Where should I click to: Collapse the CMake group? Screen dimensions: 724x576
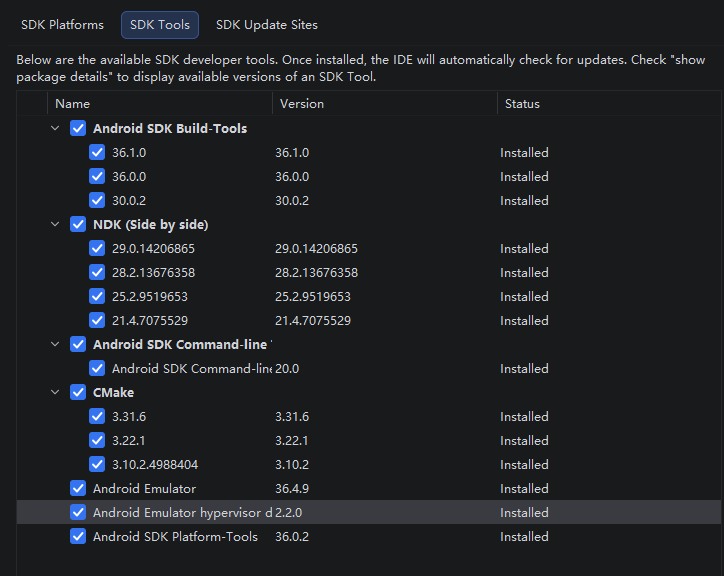tap(55, 392)
